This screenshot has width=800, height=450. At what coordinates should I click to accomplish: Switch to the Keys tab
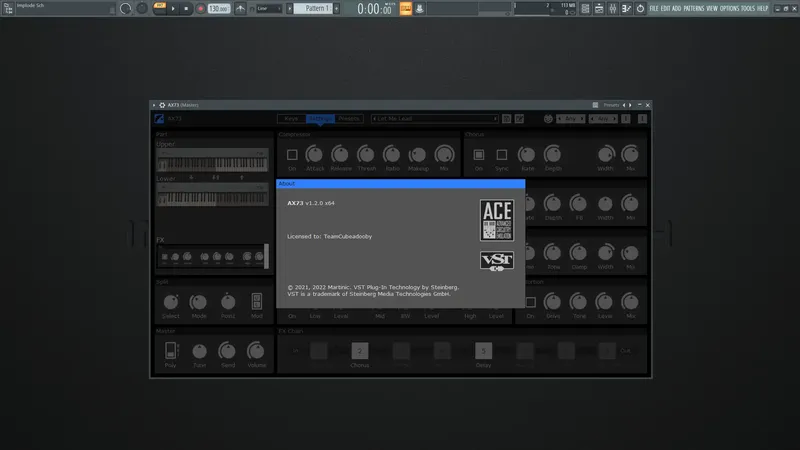(291, 119)
